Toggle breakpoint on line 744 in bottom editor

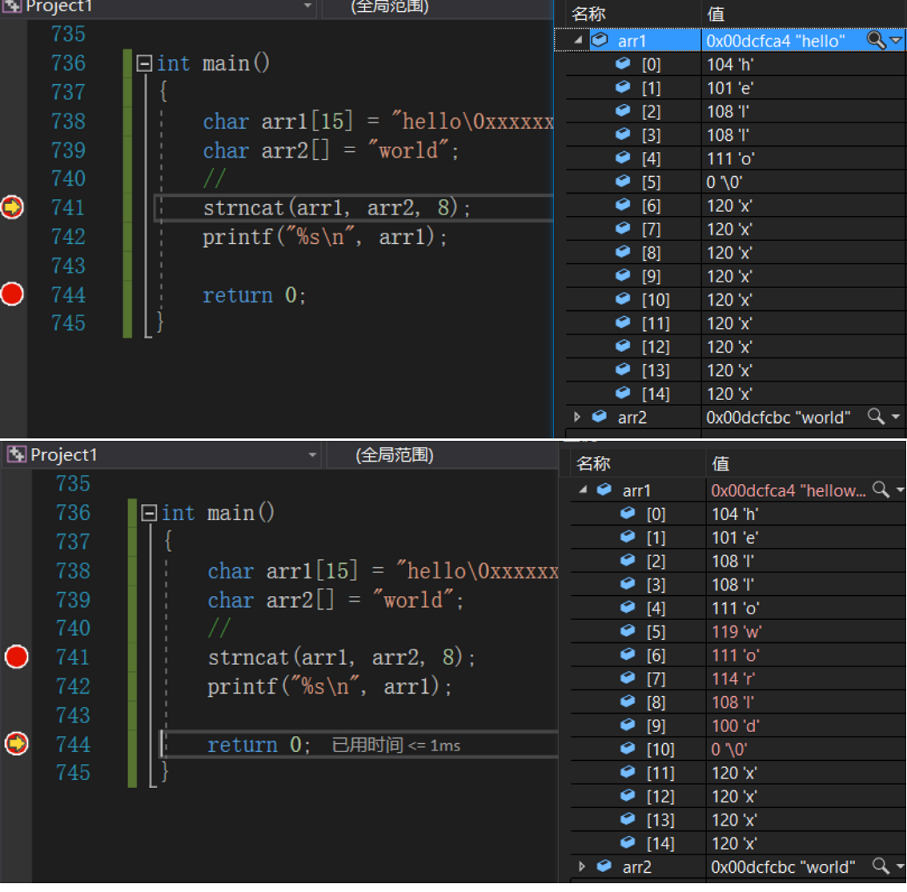pos(16,743)
